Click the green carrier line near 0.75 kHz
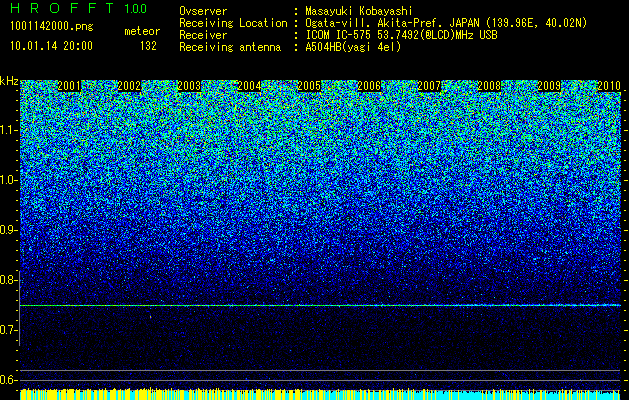The height and width of the screenshot is (400, 629). tap(320, 305)
